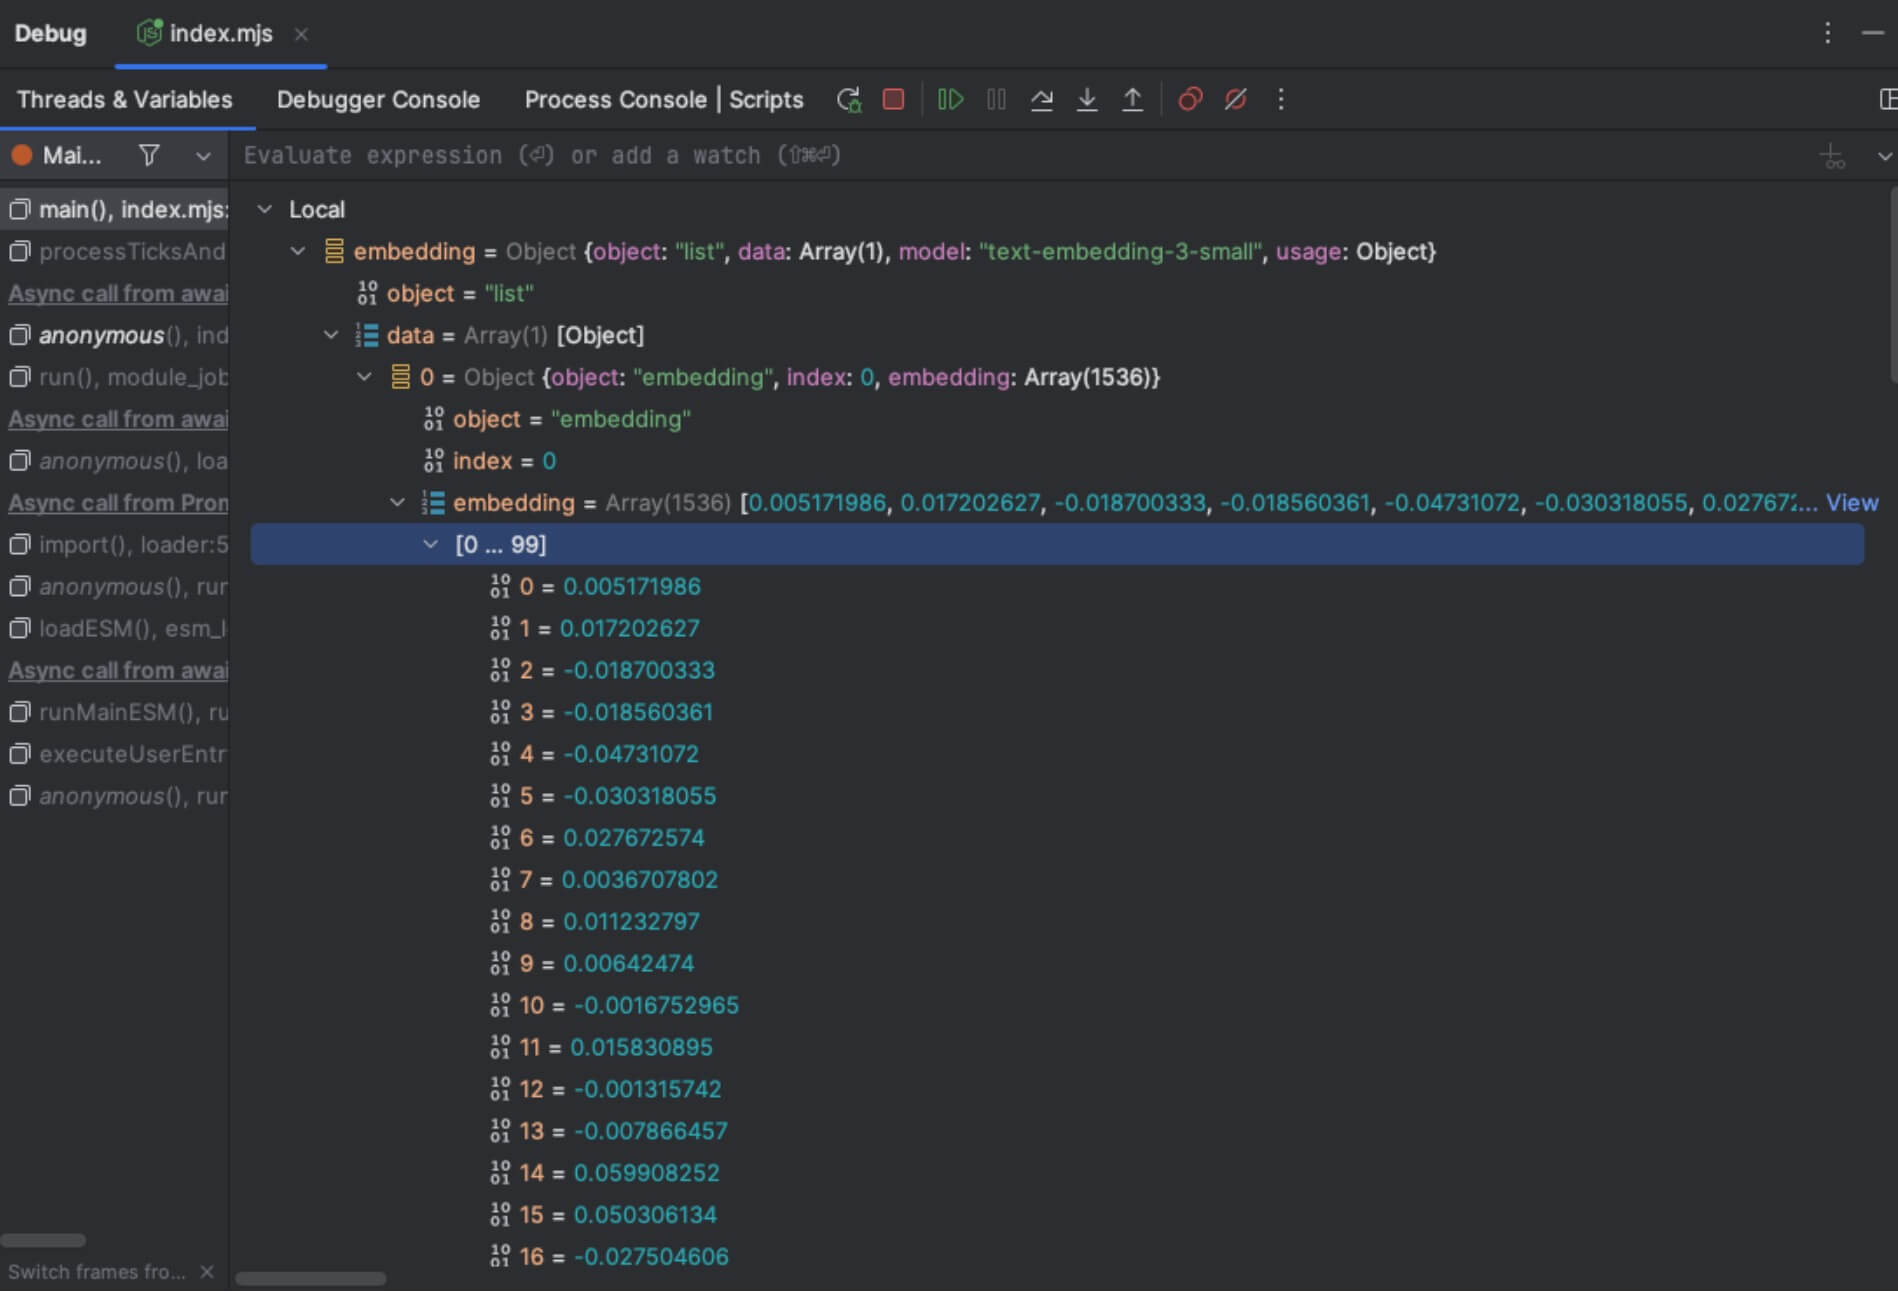Open the Process Console tab
The width and height of the screenshot is (1898, 1292).
[615, 99]
